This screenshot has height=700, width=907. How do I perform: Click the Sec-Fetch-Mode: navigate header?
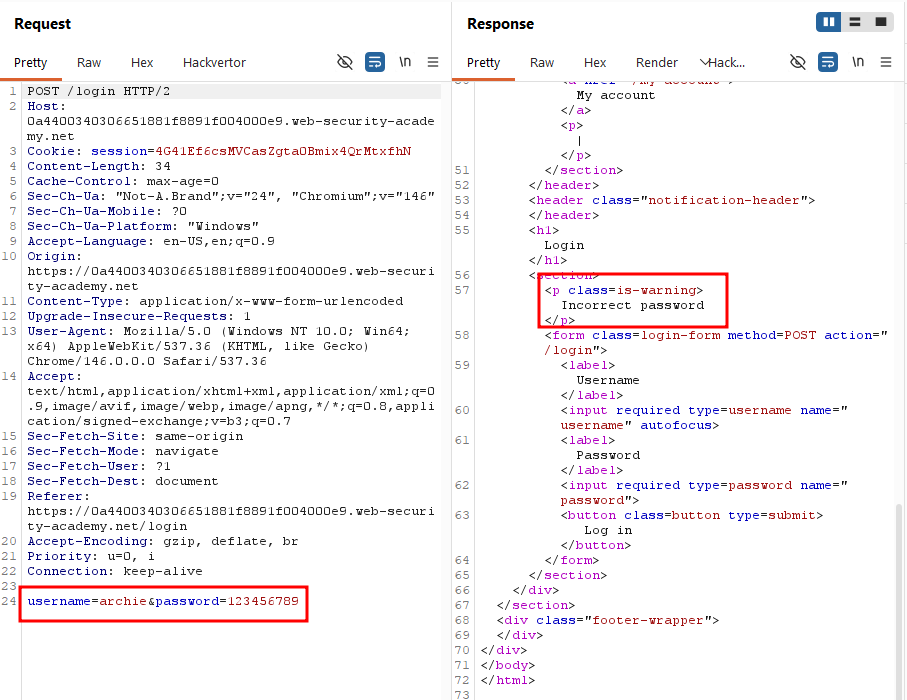click(123, 452)
